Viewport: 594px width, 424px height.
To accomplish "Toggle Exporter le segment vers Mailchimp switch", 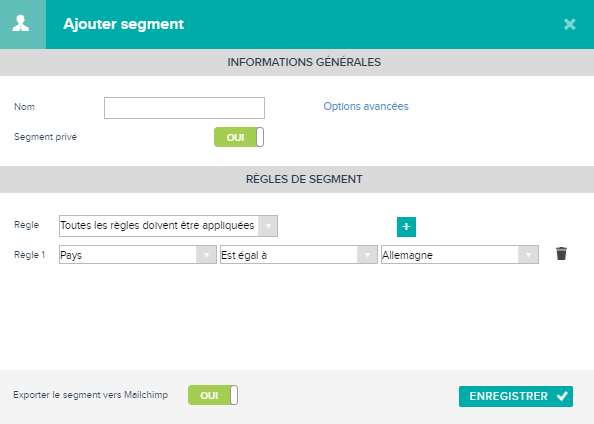I will 213,395.
